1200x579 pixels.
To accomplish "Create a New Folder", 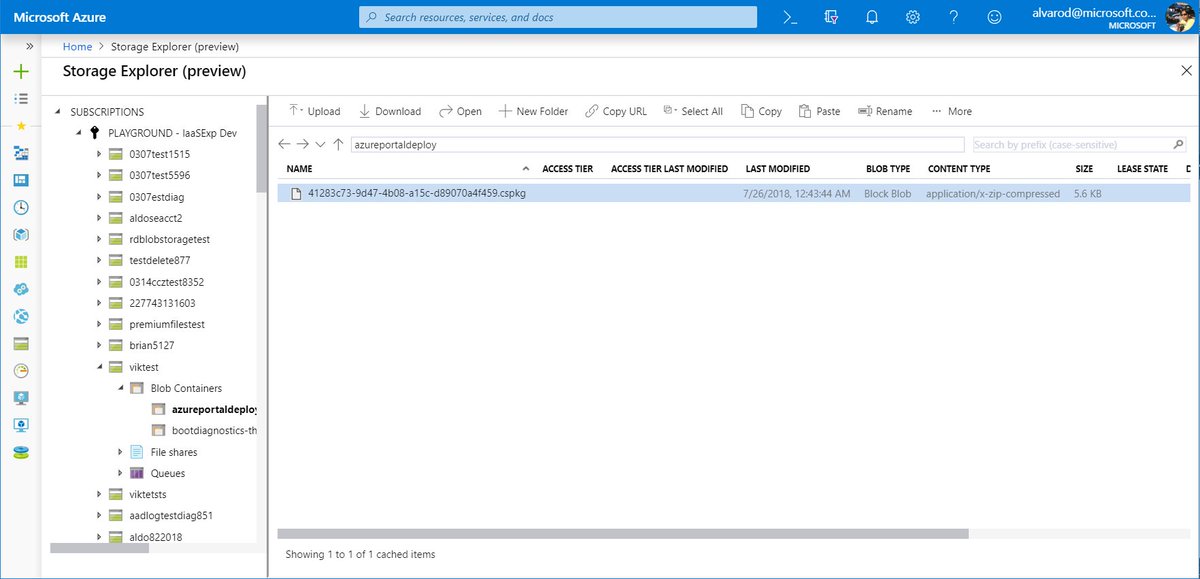I will [x=533, y=111].
